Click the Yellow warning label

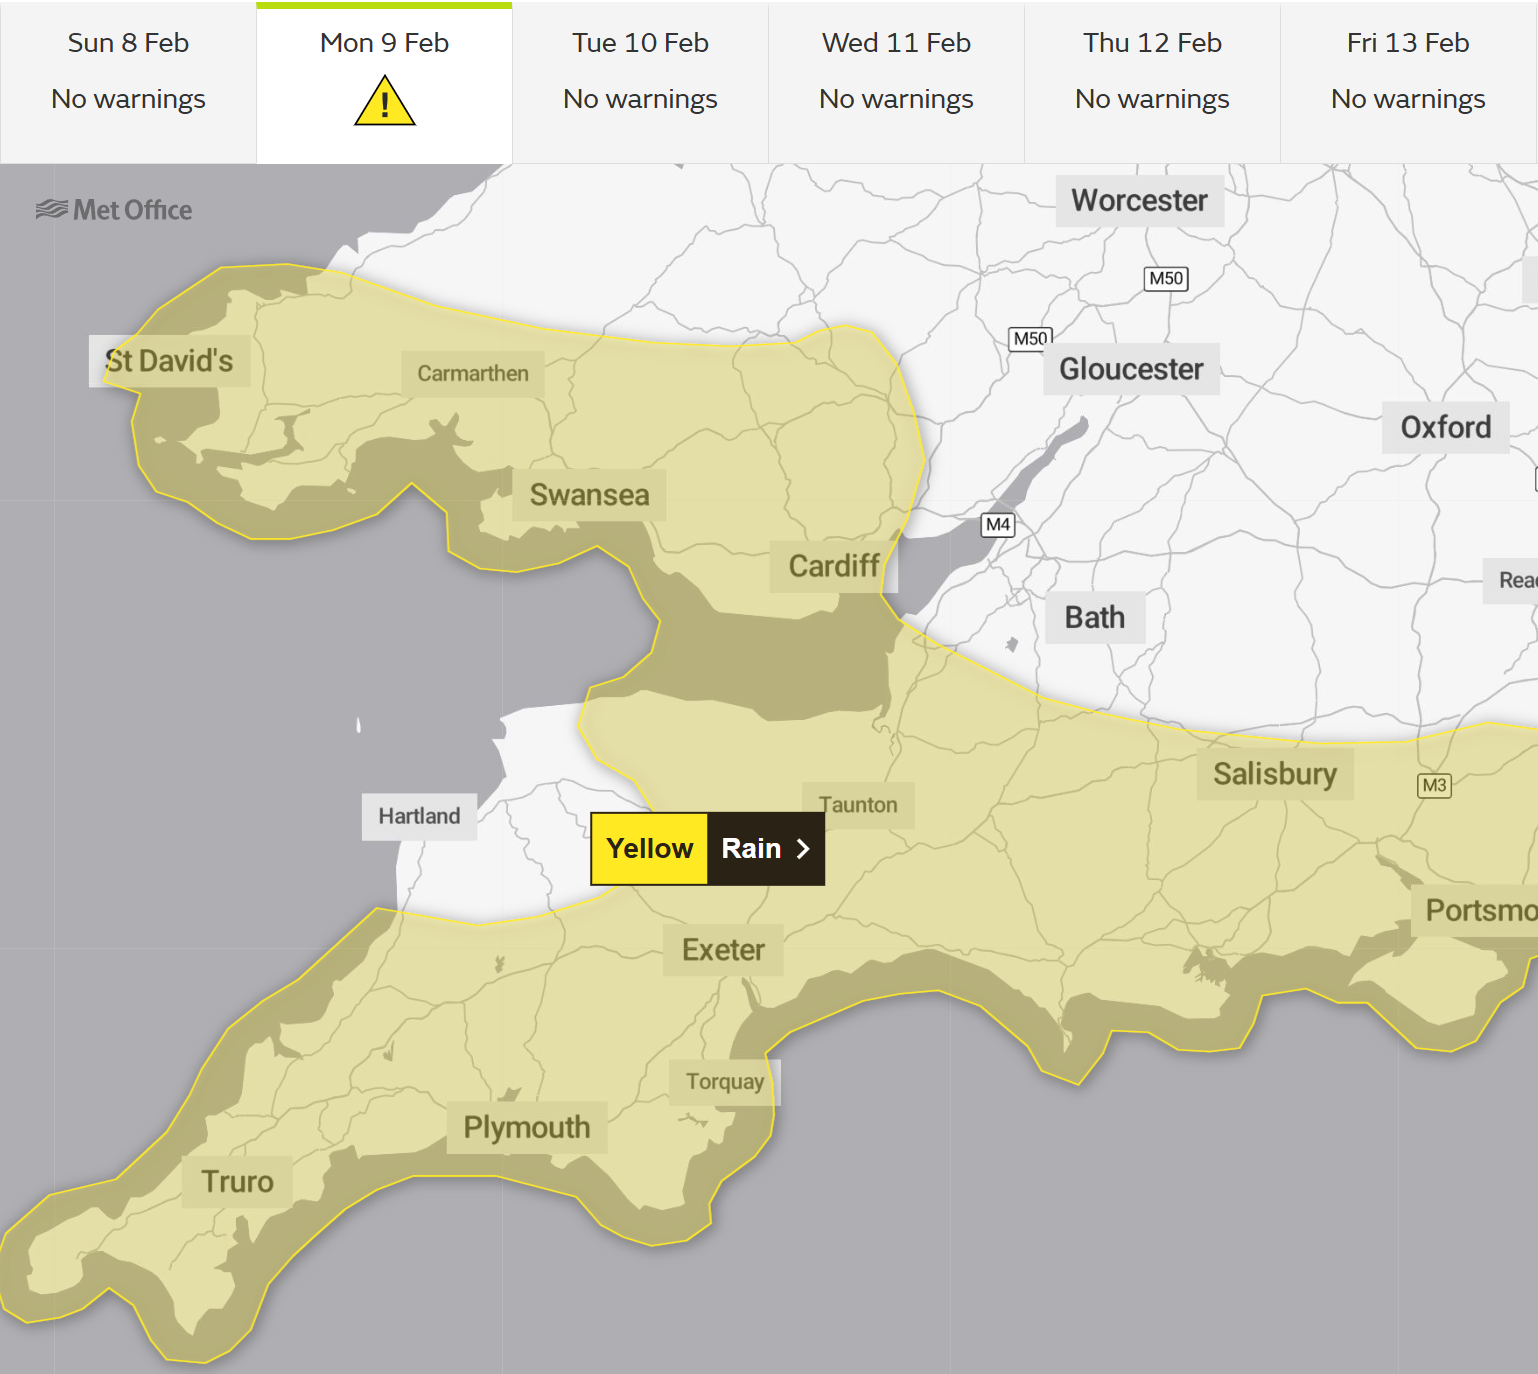click(x=649, y=848)
